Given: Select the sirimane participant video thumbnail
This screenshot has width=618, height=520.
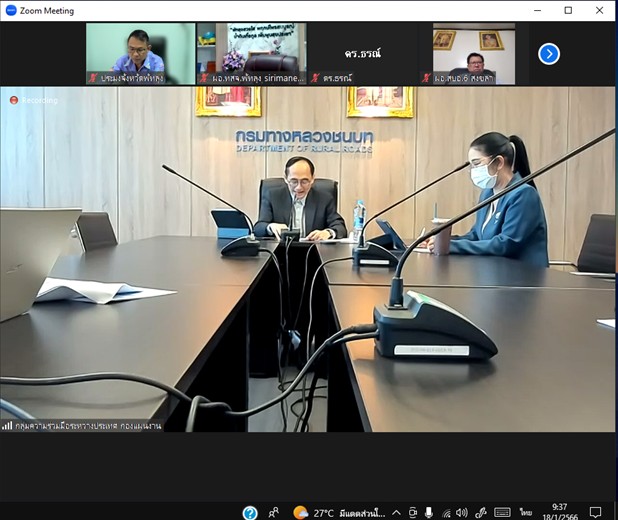Looking at the screenshot, I should click(x=252, y=54).
